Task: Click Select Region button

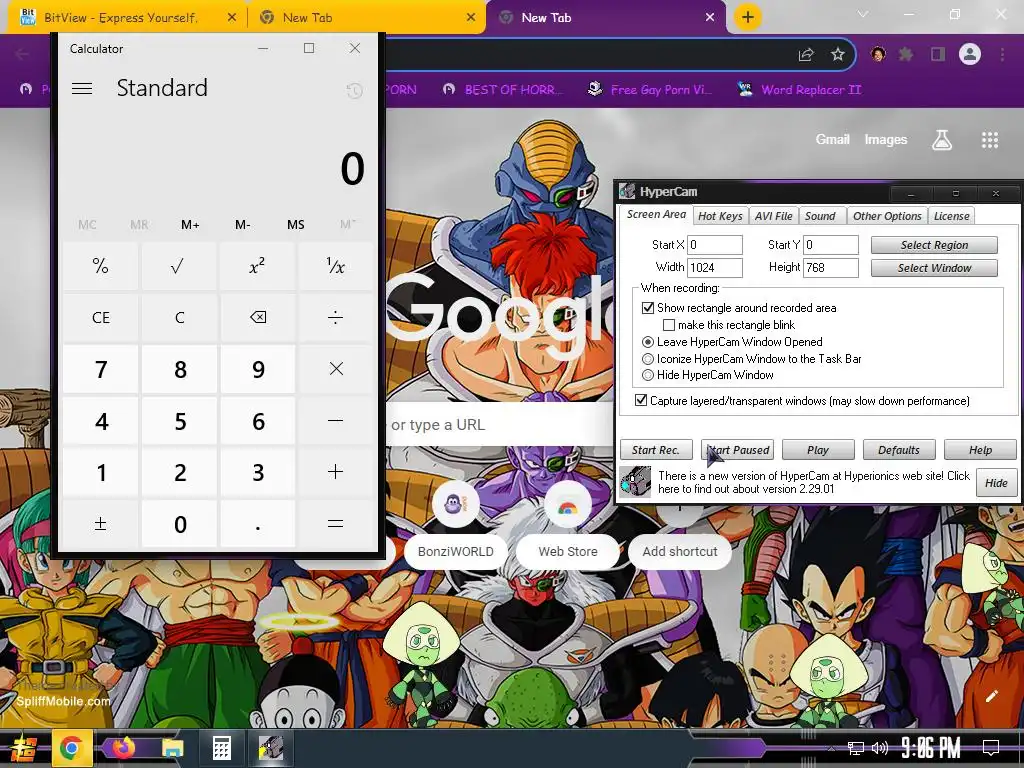Action: (x=934, y=245)
